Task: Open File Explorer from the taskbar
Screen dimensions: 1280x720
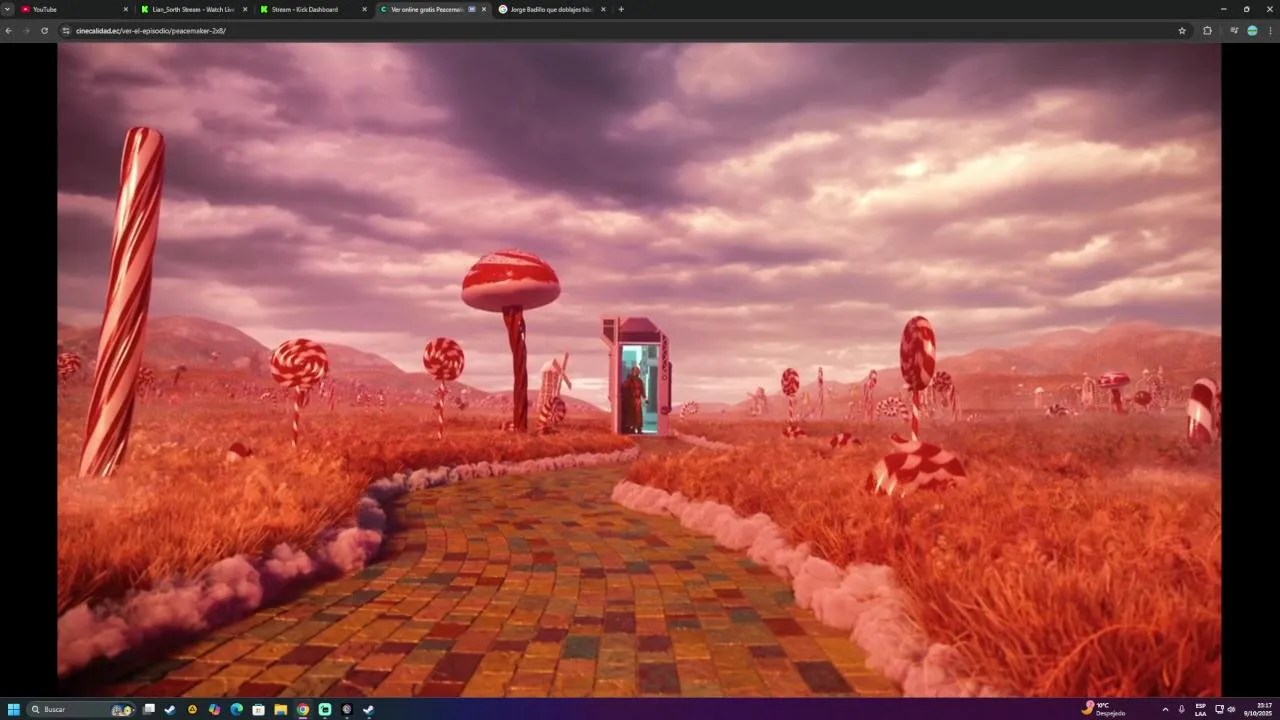Action: [281, 709]
